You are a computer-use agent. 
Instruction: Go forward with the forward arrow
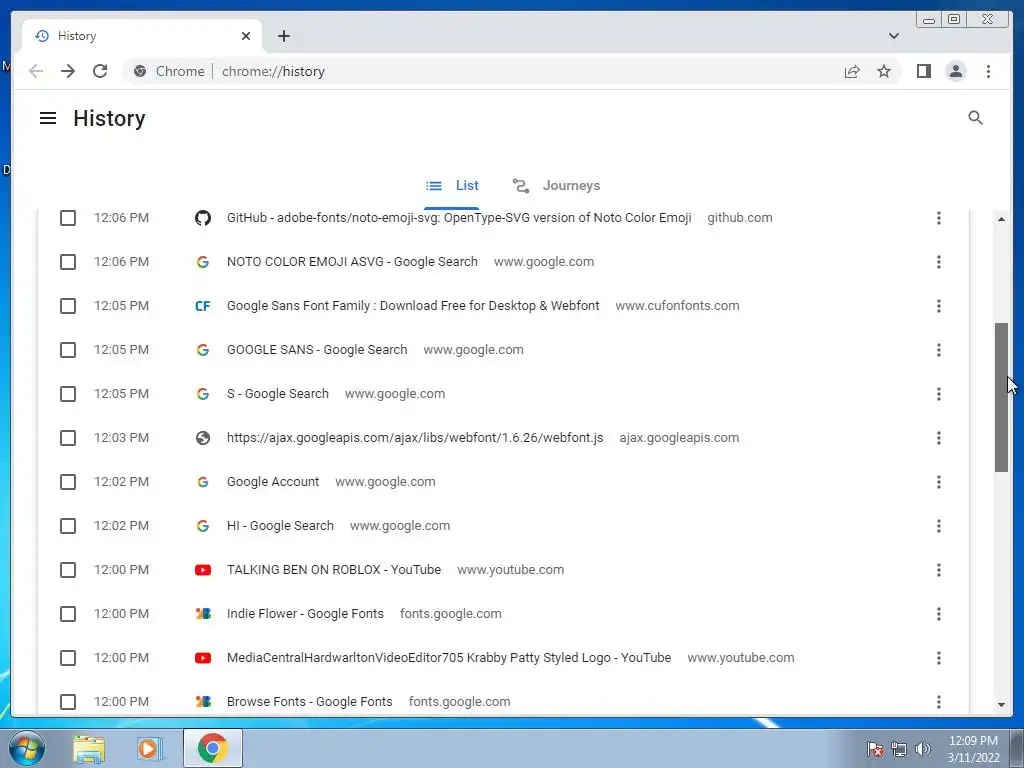click(x=68, y=71)
